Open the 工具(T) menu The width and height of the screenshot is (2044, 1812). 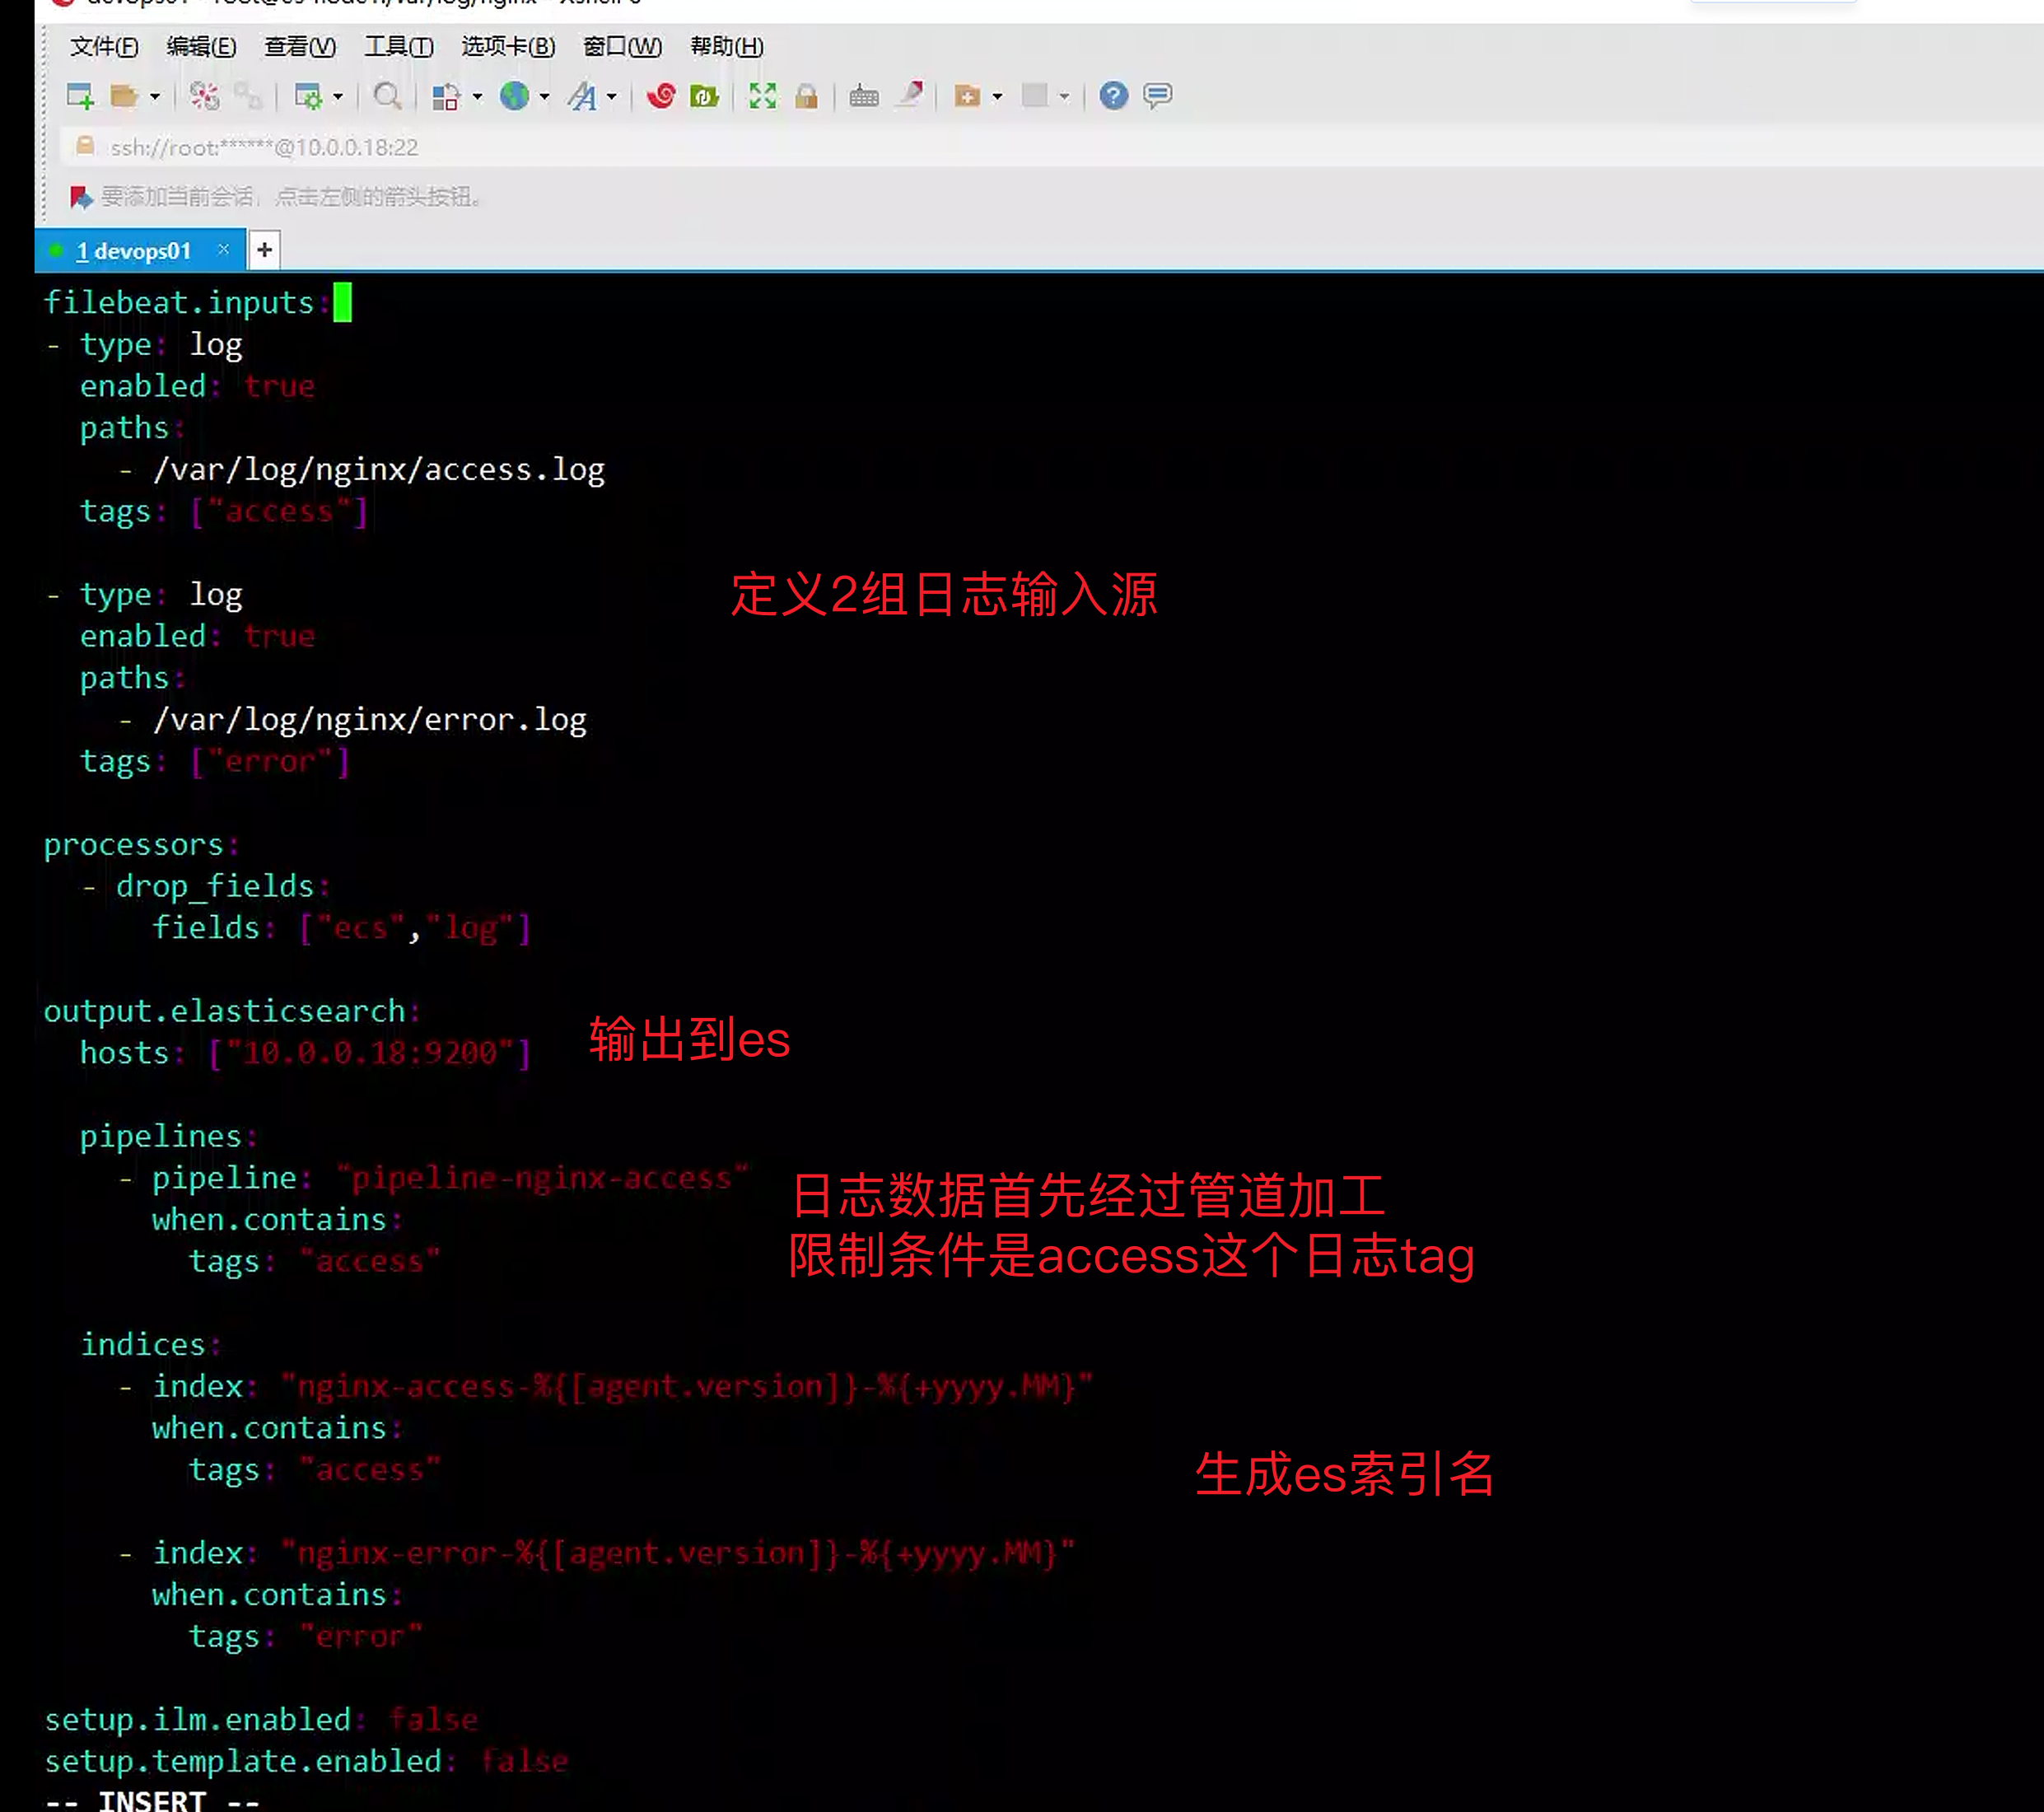(x=399, y=47)
